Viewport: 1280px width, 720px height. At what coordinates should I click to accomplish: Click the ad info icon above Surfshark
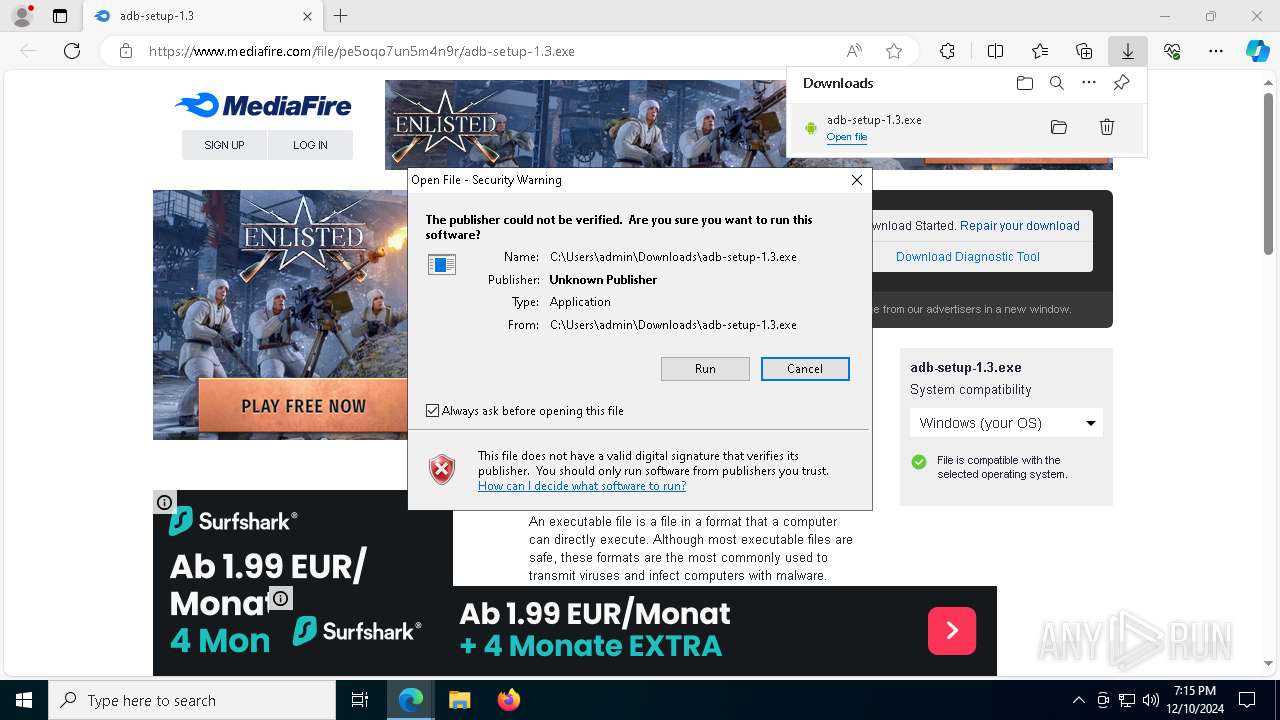[x=165, y=502]
